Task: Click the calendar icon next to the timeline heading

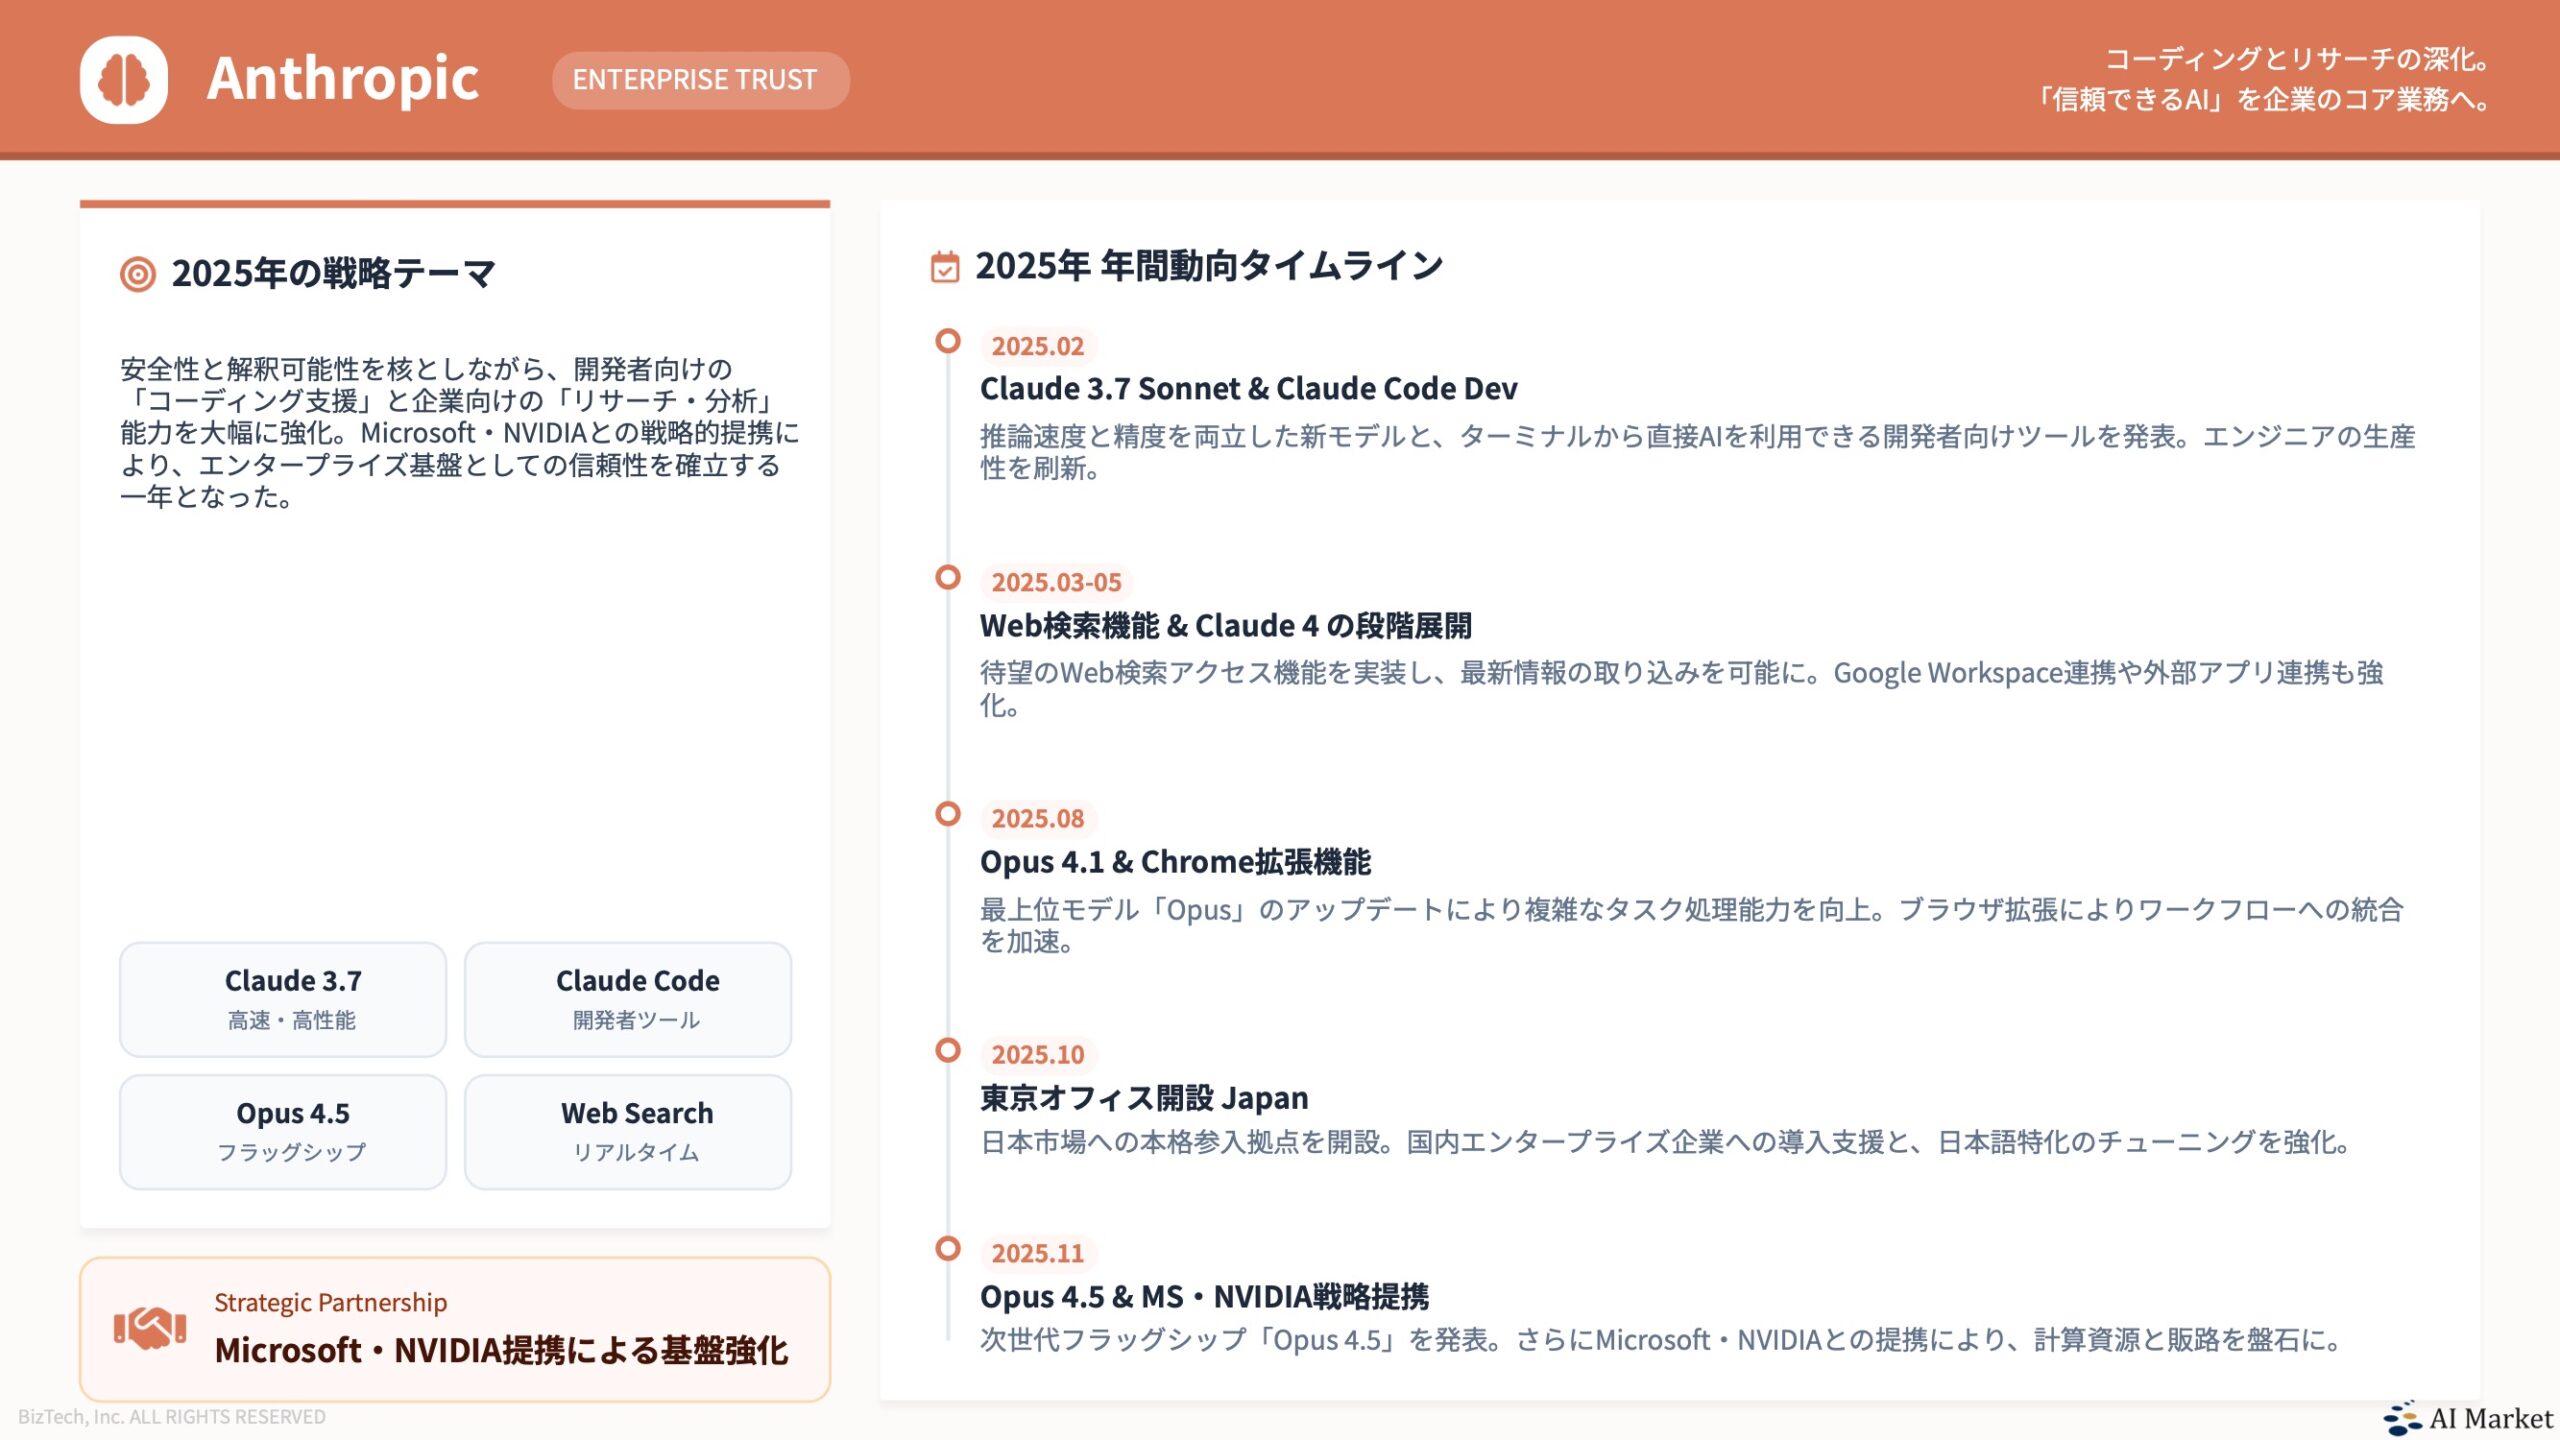Action: [x=943, y=266]
